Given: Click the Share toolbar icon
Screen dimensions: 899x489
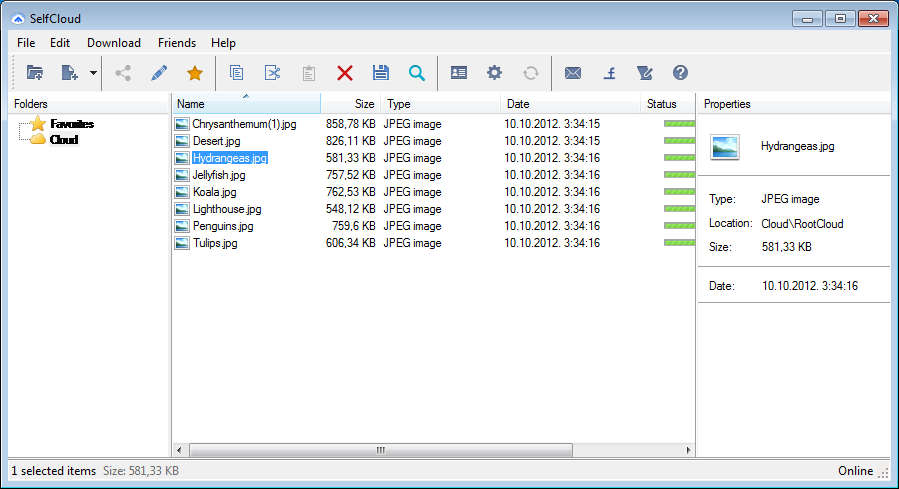Looking at the screenshot, I should [x=123, y=73].
